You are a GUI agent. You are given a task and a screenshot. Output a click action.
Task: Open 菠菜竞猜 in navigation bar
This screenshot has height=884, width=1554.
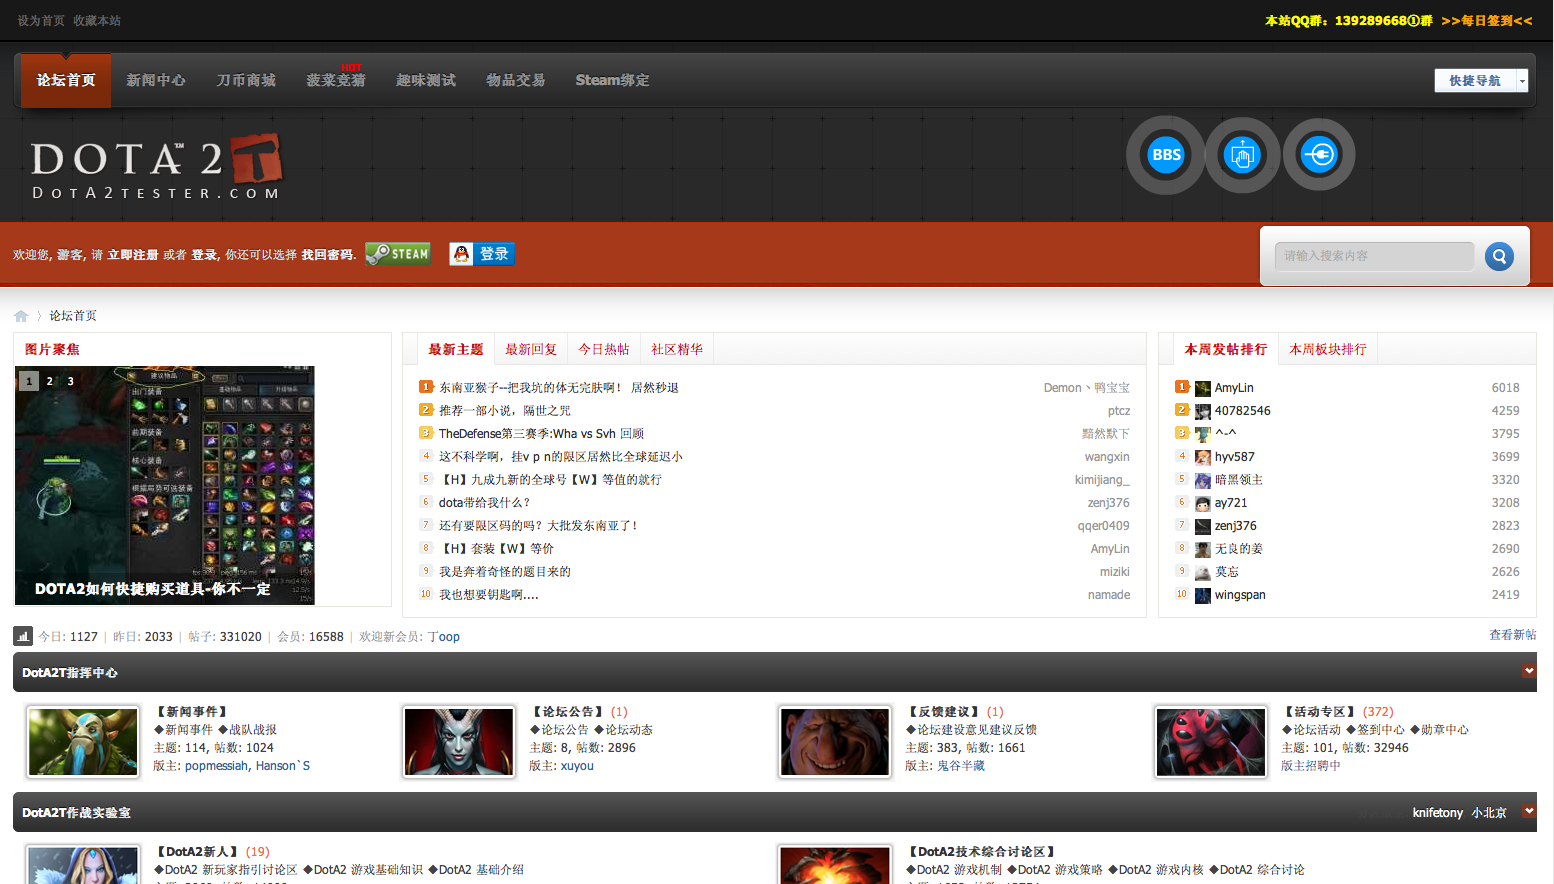(x=336, y=80)
